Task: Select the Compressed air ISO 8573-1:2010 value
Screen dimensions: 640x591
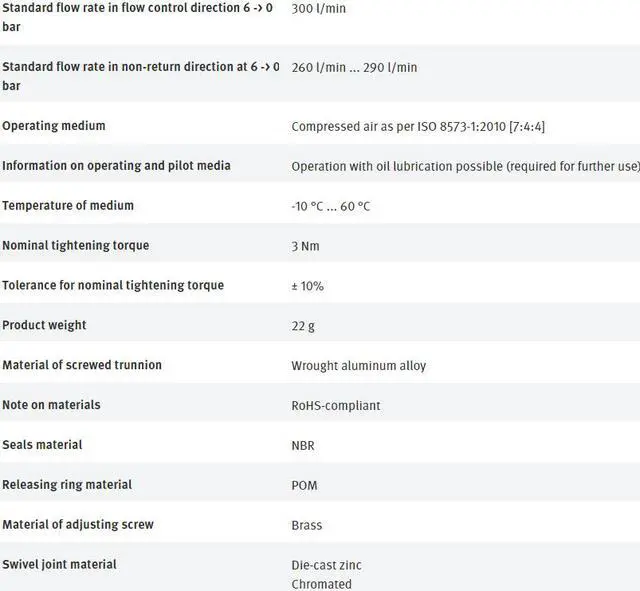Action: (418, 127)
